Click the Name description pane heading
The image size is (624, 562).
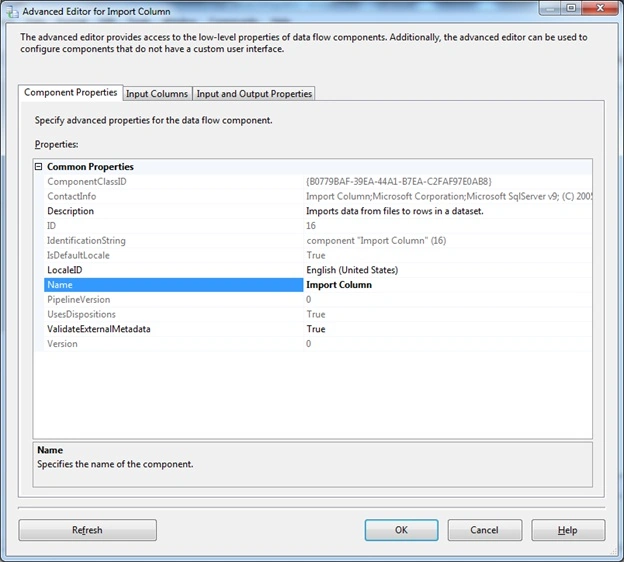pos(50,450)
